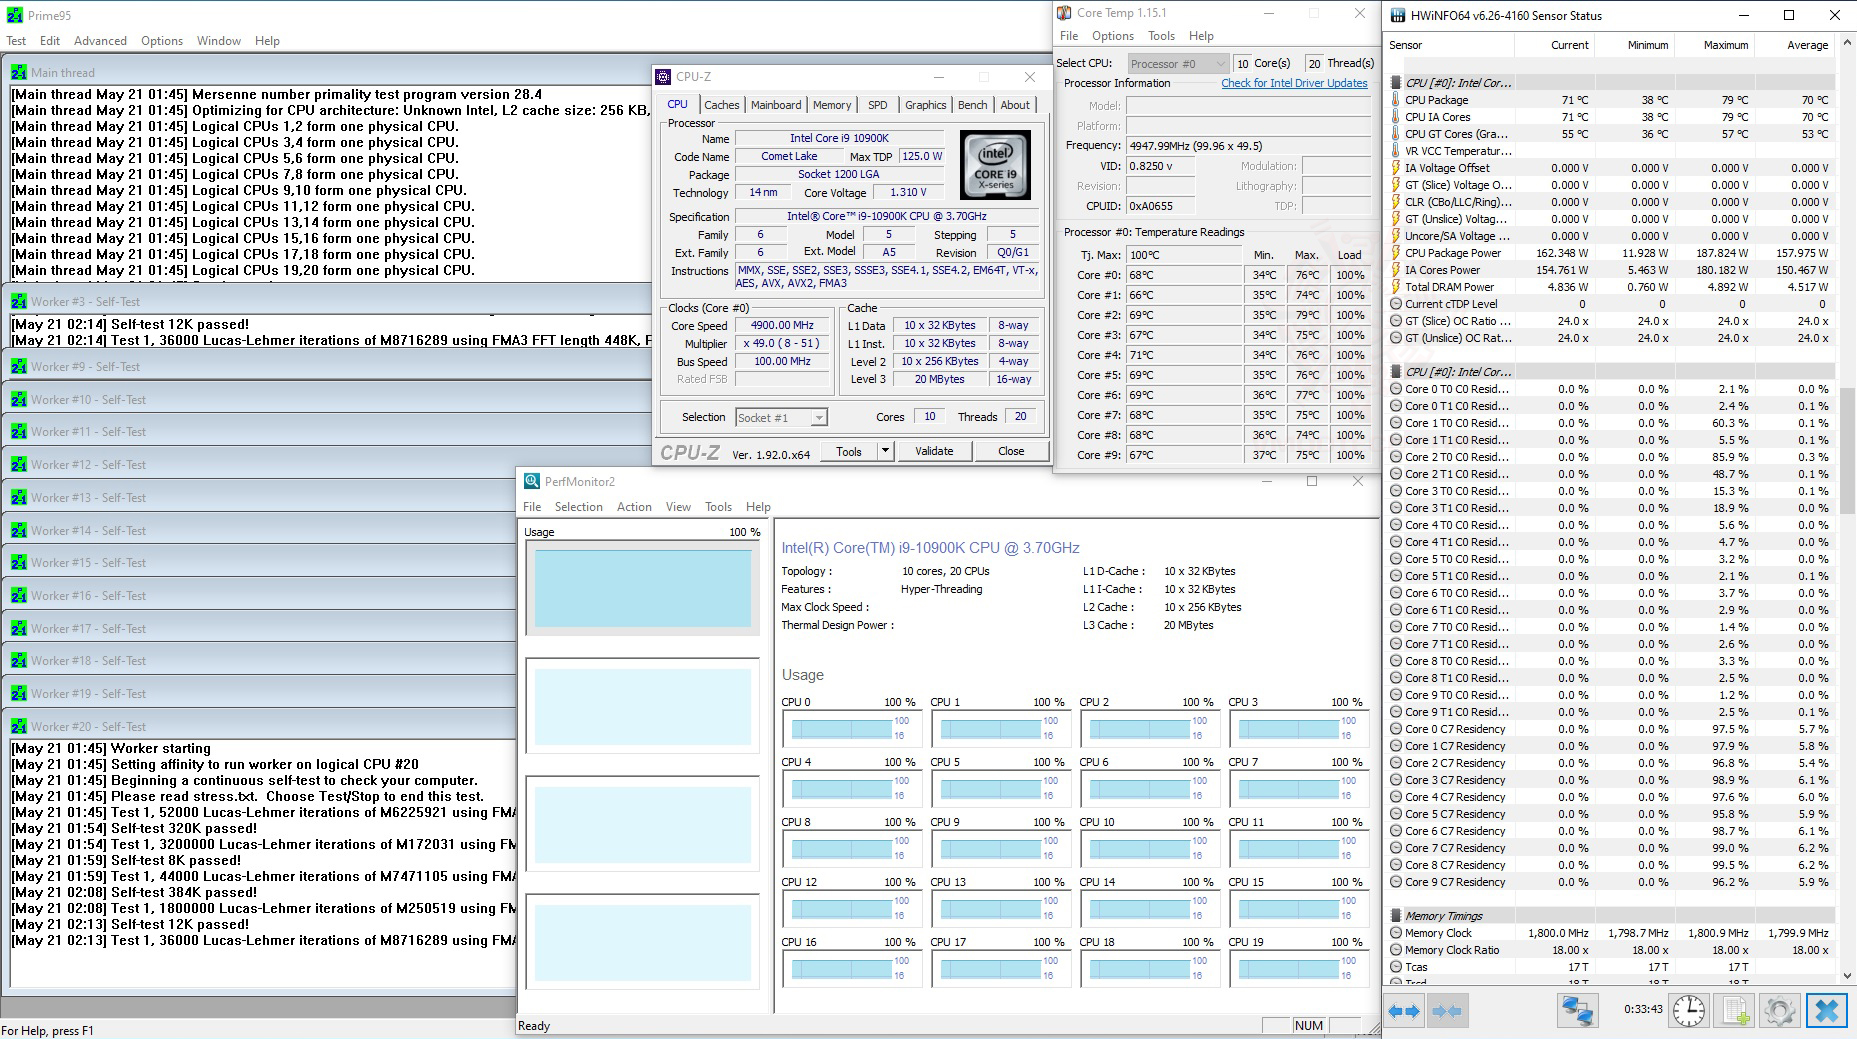The width and height of the screenshot is (1857, 1039).
Task: Click the Validate button in CPU-Z
Action: click(933, 451)
